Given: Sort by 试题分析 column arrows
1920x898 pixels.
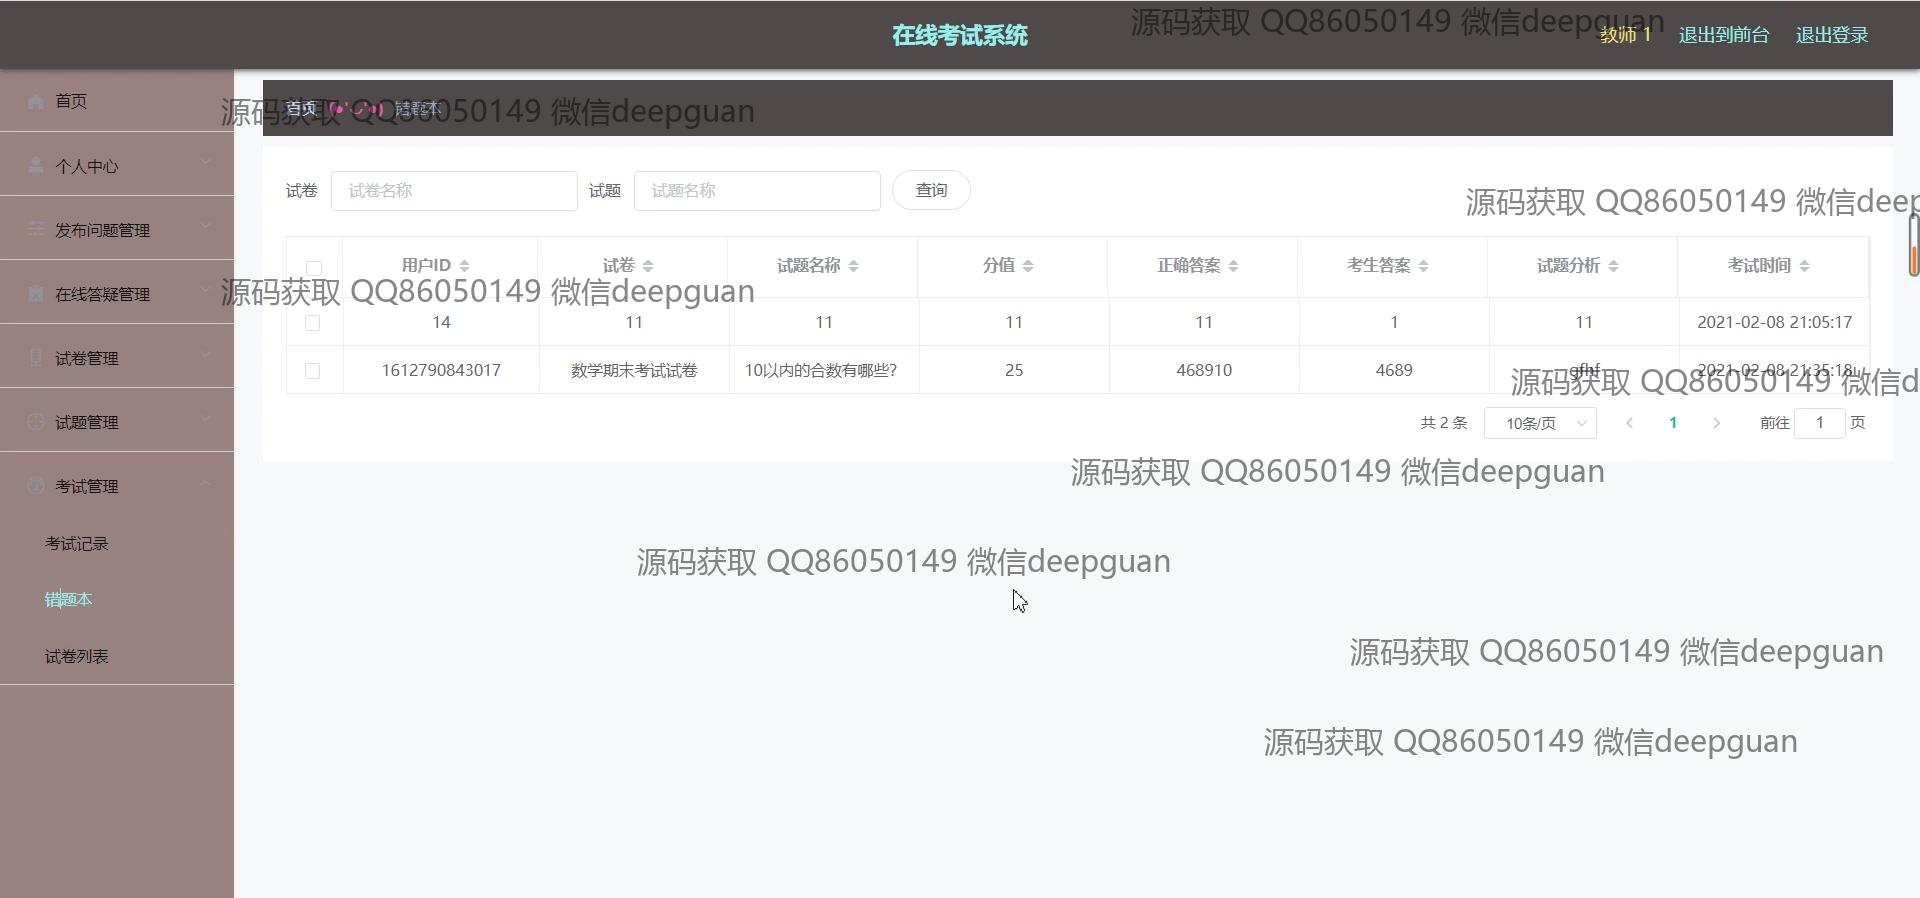Looking at the screenshot, I should 1613,266.
